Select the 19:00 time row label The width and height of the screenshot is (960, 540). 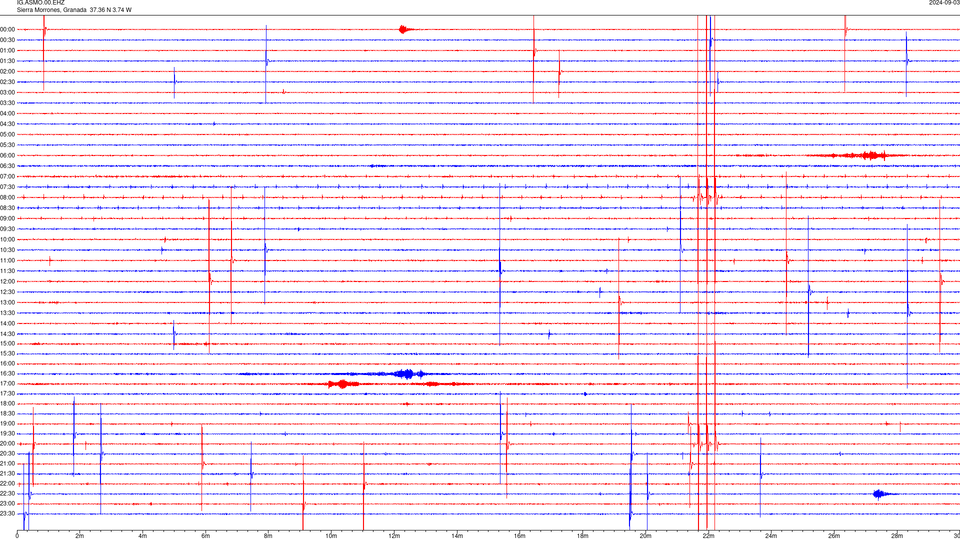[8, 424]
